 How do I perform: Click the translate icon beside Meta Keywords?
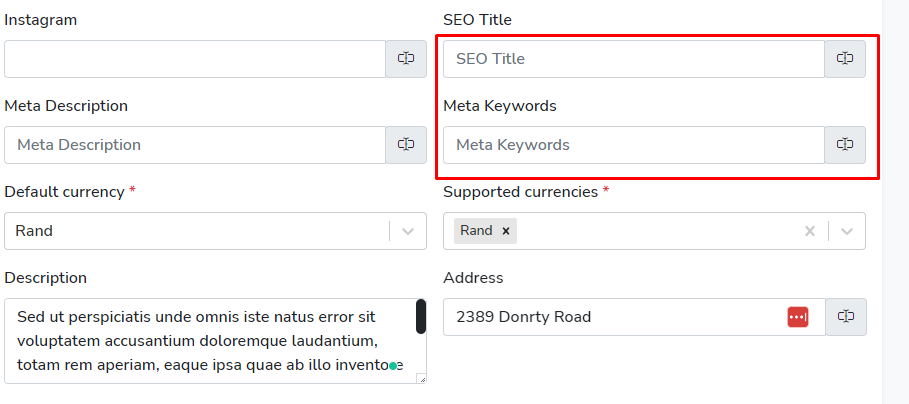[845, 145]
